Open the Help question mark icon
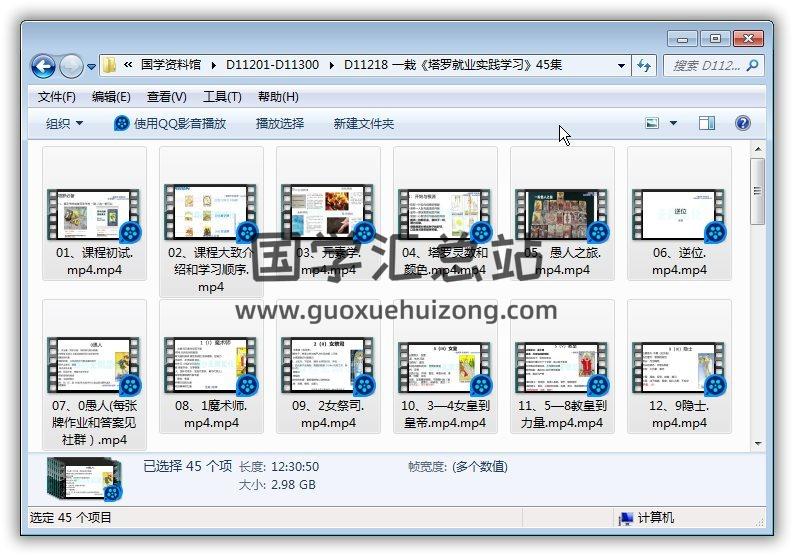The height and width of the screenshot is (556, 794). pos(742,123)
